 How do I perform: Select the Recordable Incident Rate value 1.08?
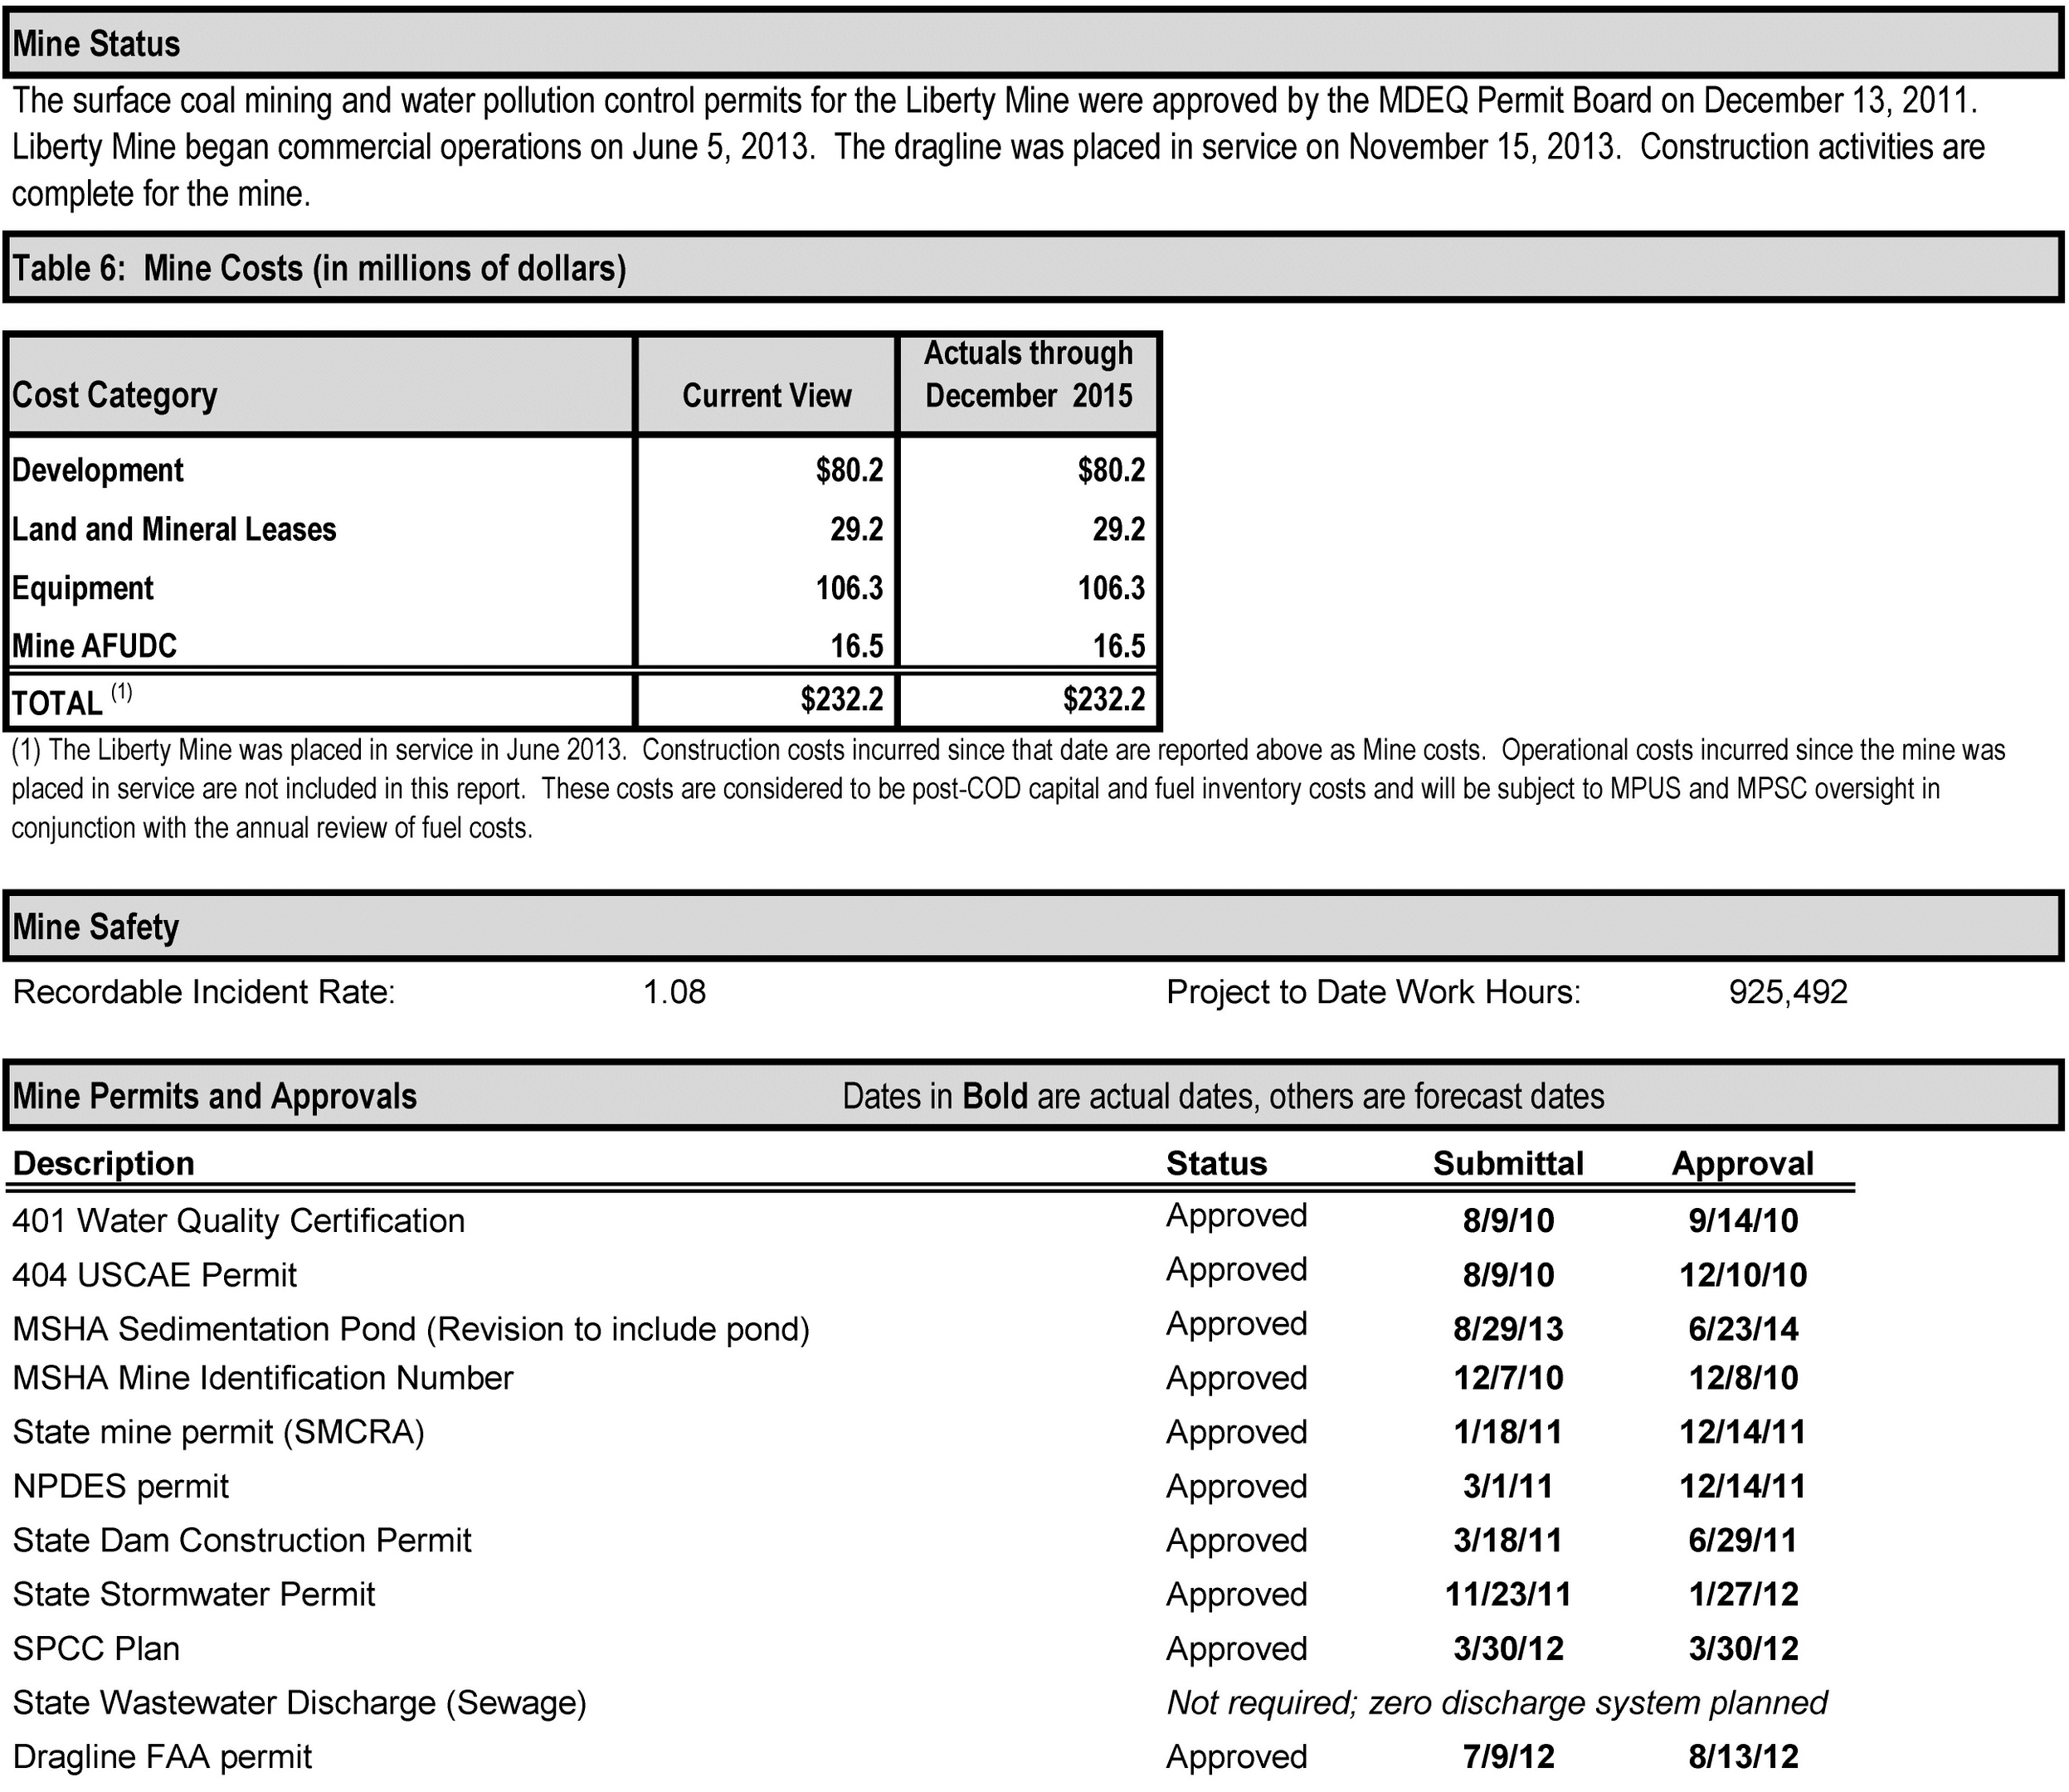click(674, 992)
